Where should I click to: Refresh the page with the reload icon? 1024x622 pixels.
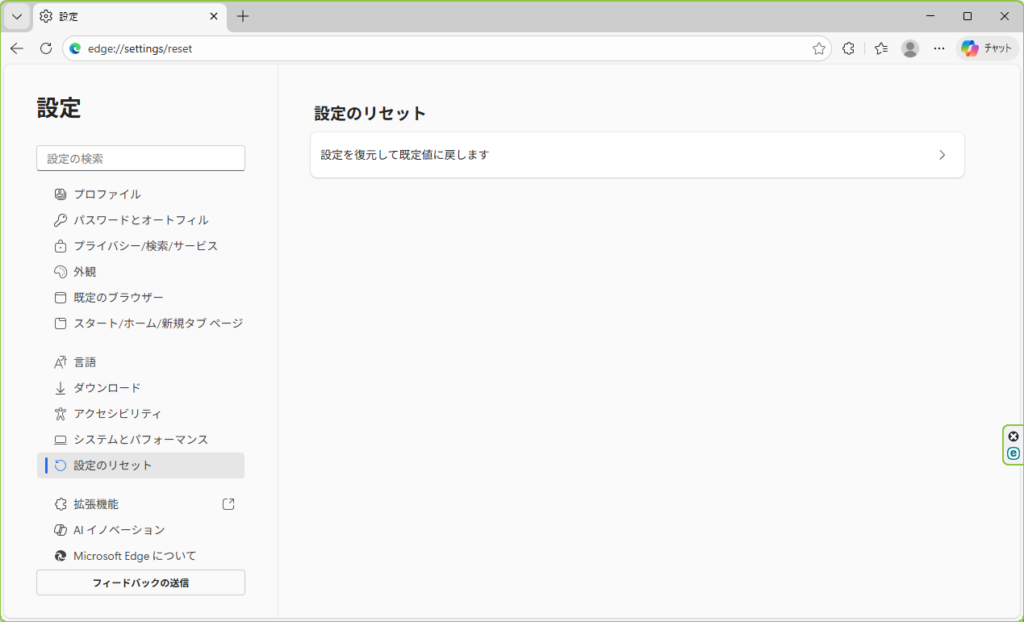[x=47, y=47]
